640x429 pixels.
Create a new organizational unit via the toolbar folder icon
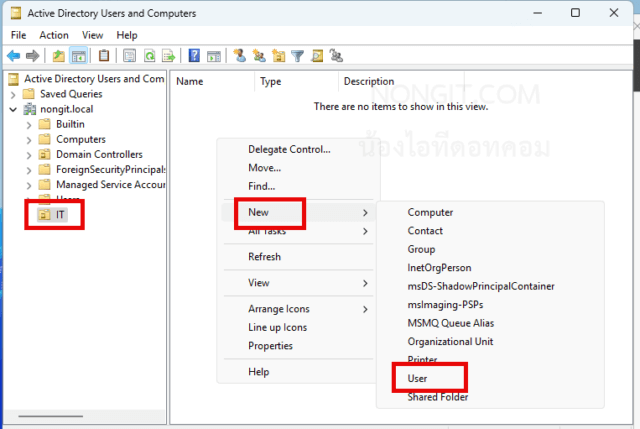pos(278,56)
